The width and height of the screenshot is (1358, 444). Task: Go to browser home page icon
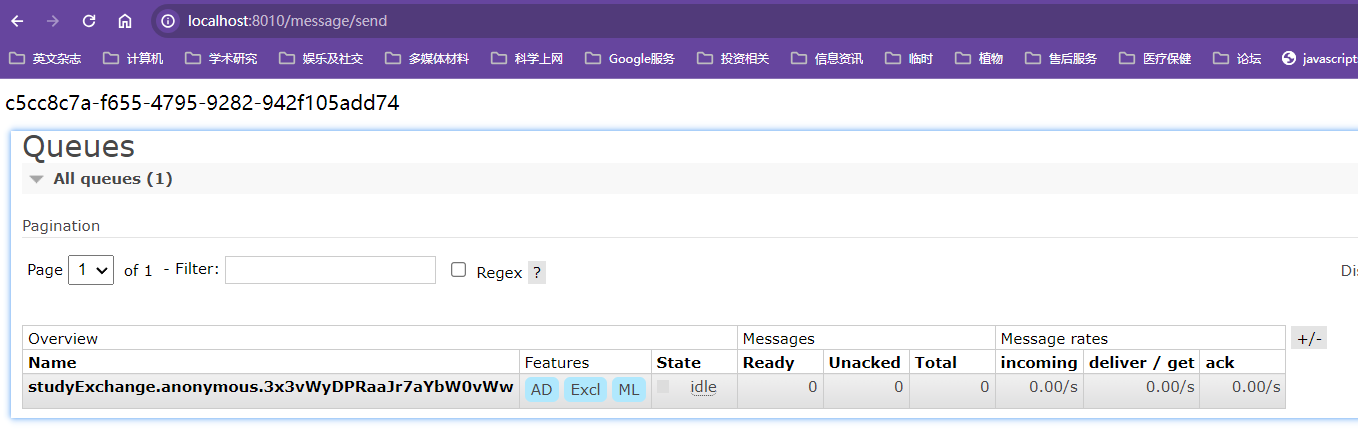click(x=125, y=21)
